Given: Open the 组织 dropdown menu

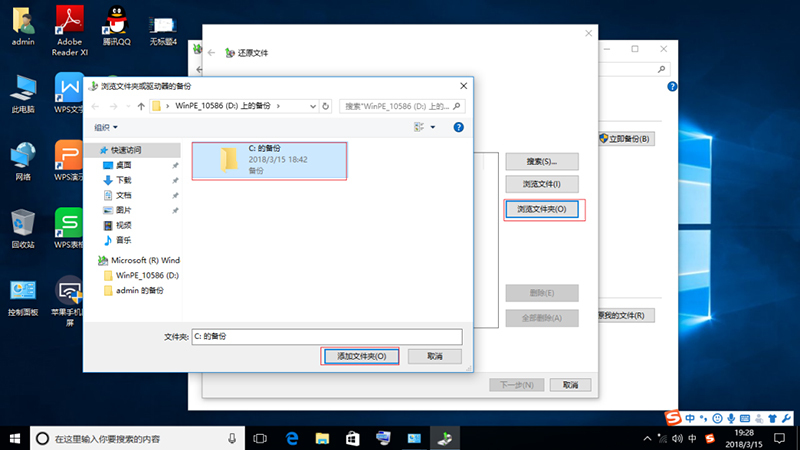Looking at the screenshot, I should click(106, 127).
